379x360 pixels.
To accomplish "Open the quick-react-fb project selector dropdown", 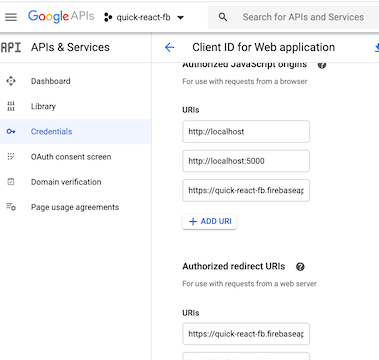I will tap(144, 17).
